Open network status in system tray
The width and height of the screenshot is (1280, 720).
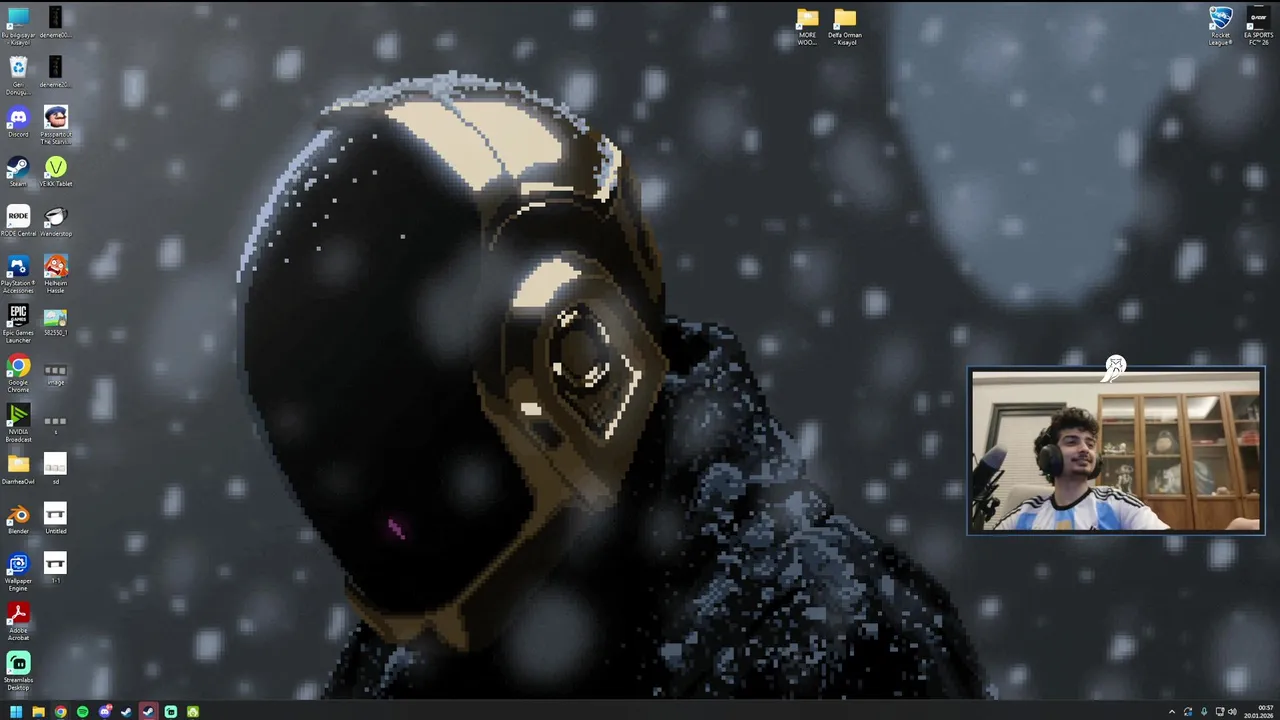coord(1219,712)
